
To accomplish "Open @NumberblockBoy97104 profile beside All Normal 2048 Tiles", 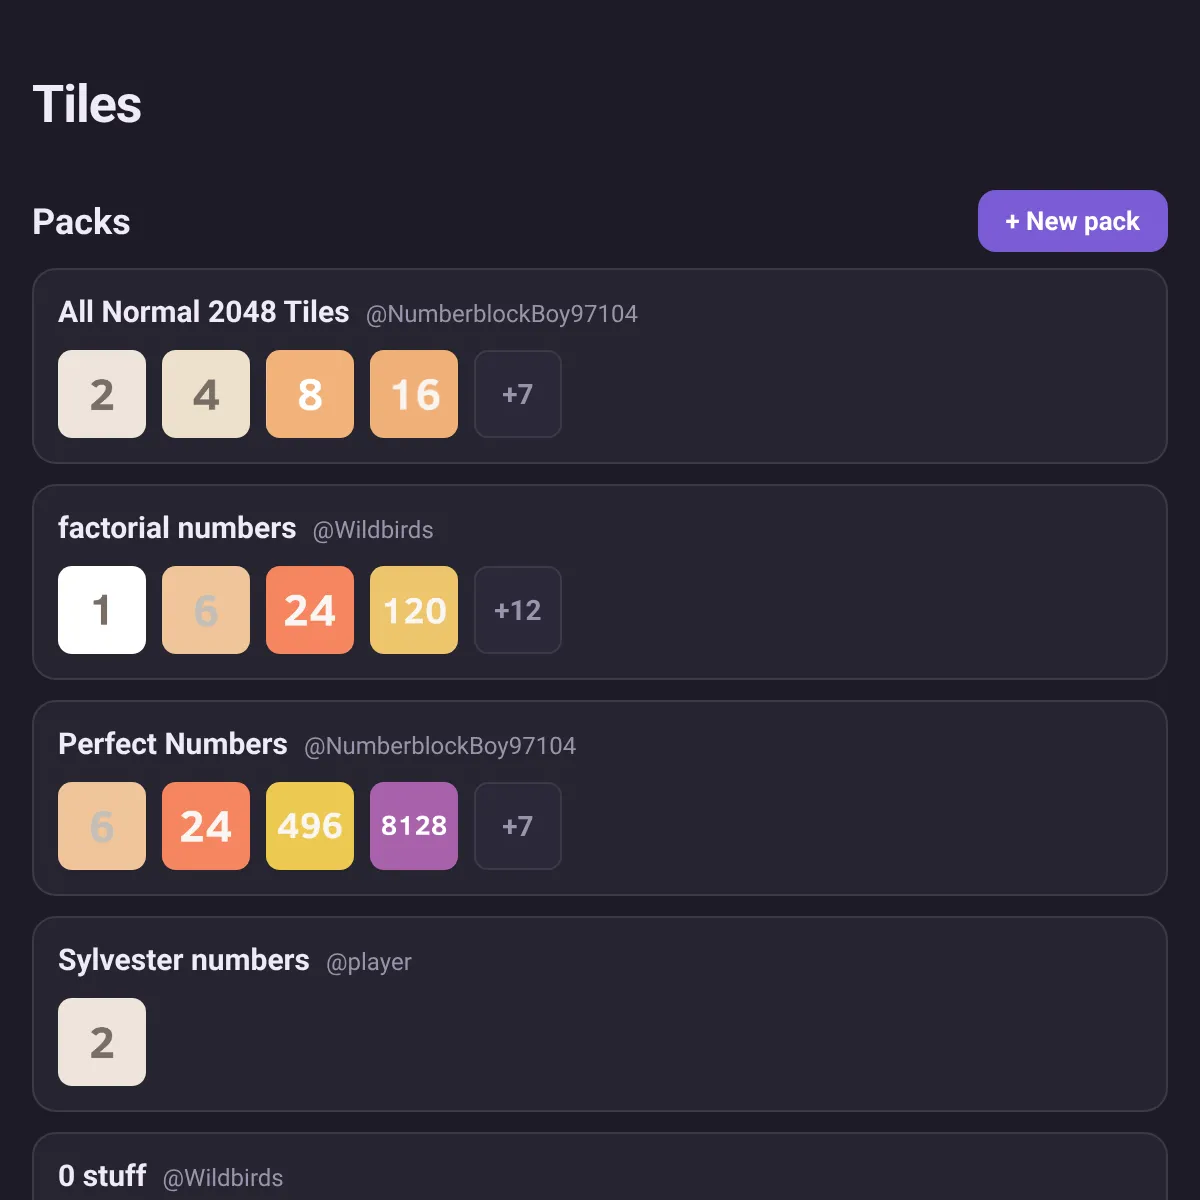I will pyautogui.click(x=502, y=314).
